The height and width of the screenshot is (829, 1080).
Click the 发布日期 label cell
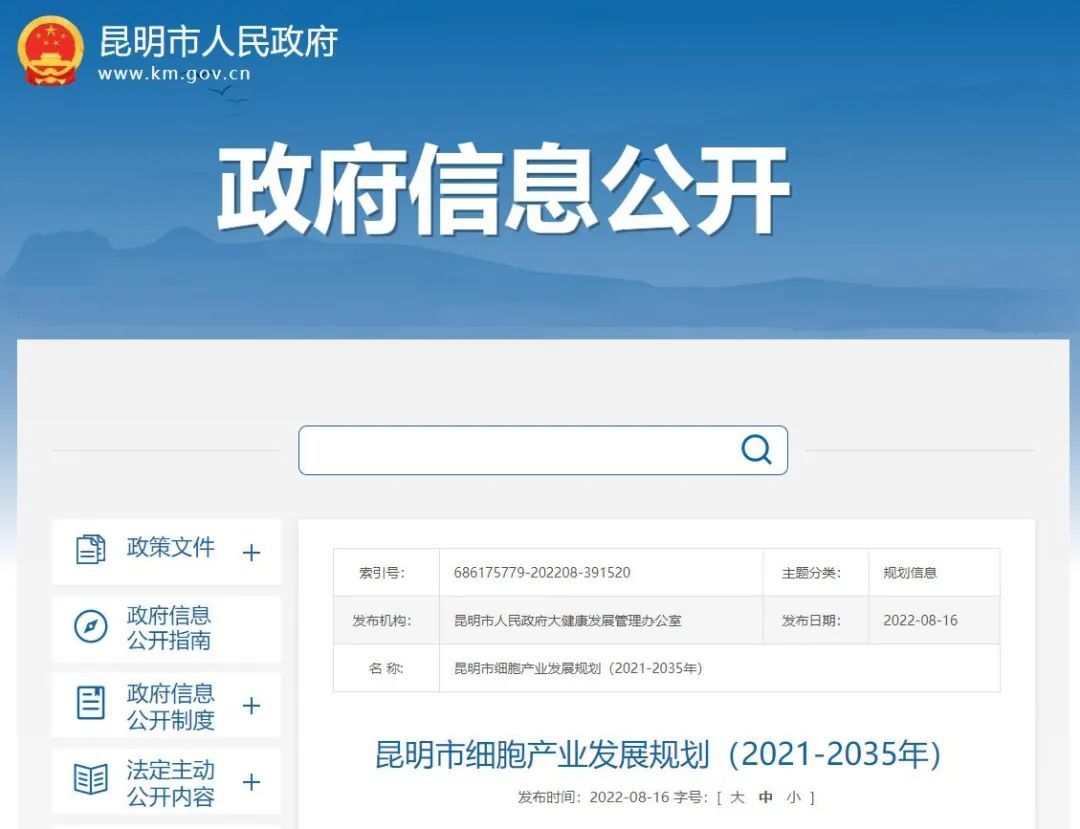(x=816, y=620)
